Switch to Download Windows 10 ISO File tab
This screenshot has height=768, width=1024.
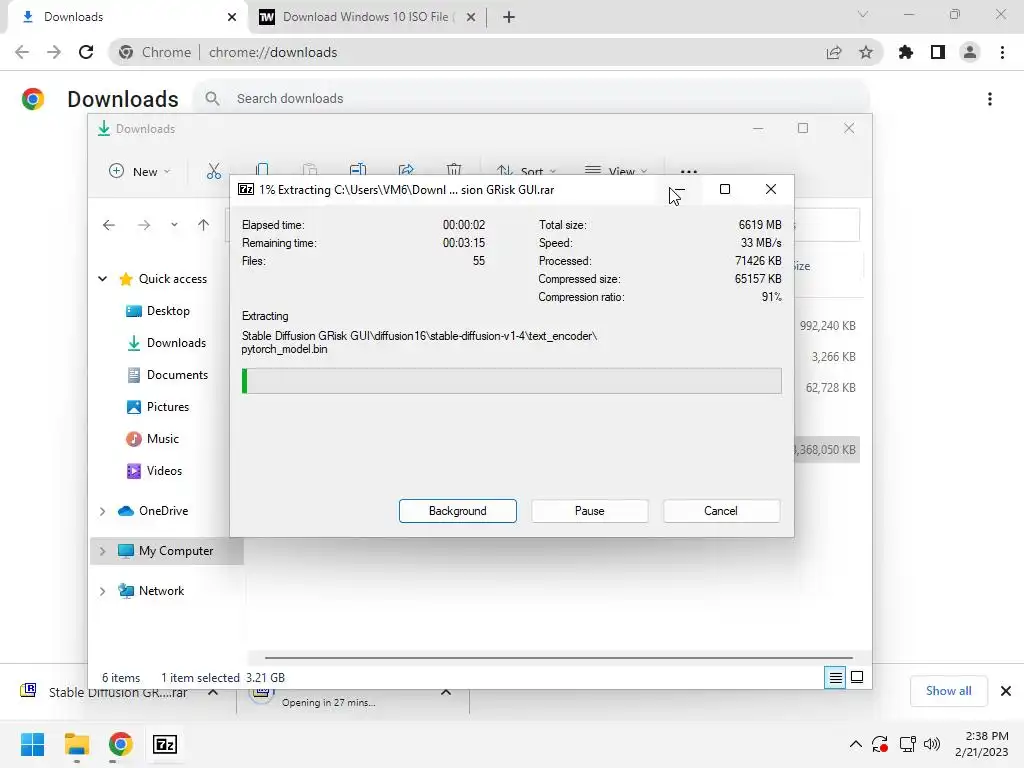(369, 17)
